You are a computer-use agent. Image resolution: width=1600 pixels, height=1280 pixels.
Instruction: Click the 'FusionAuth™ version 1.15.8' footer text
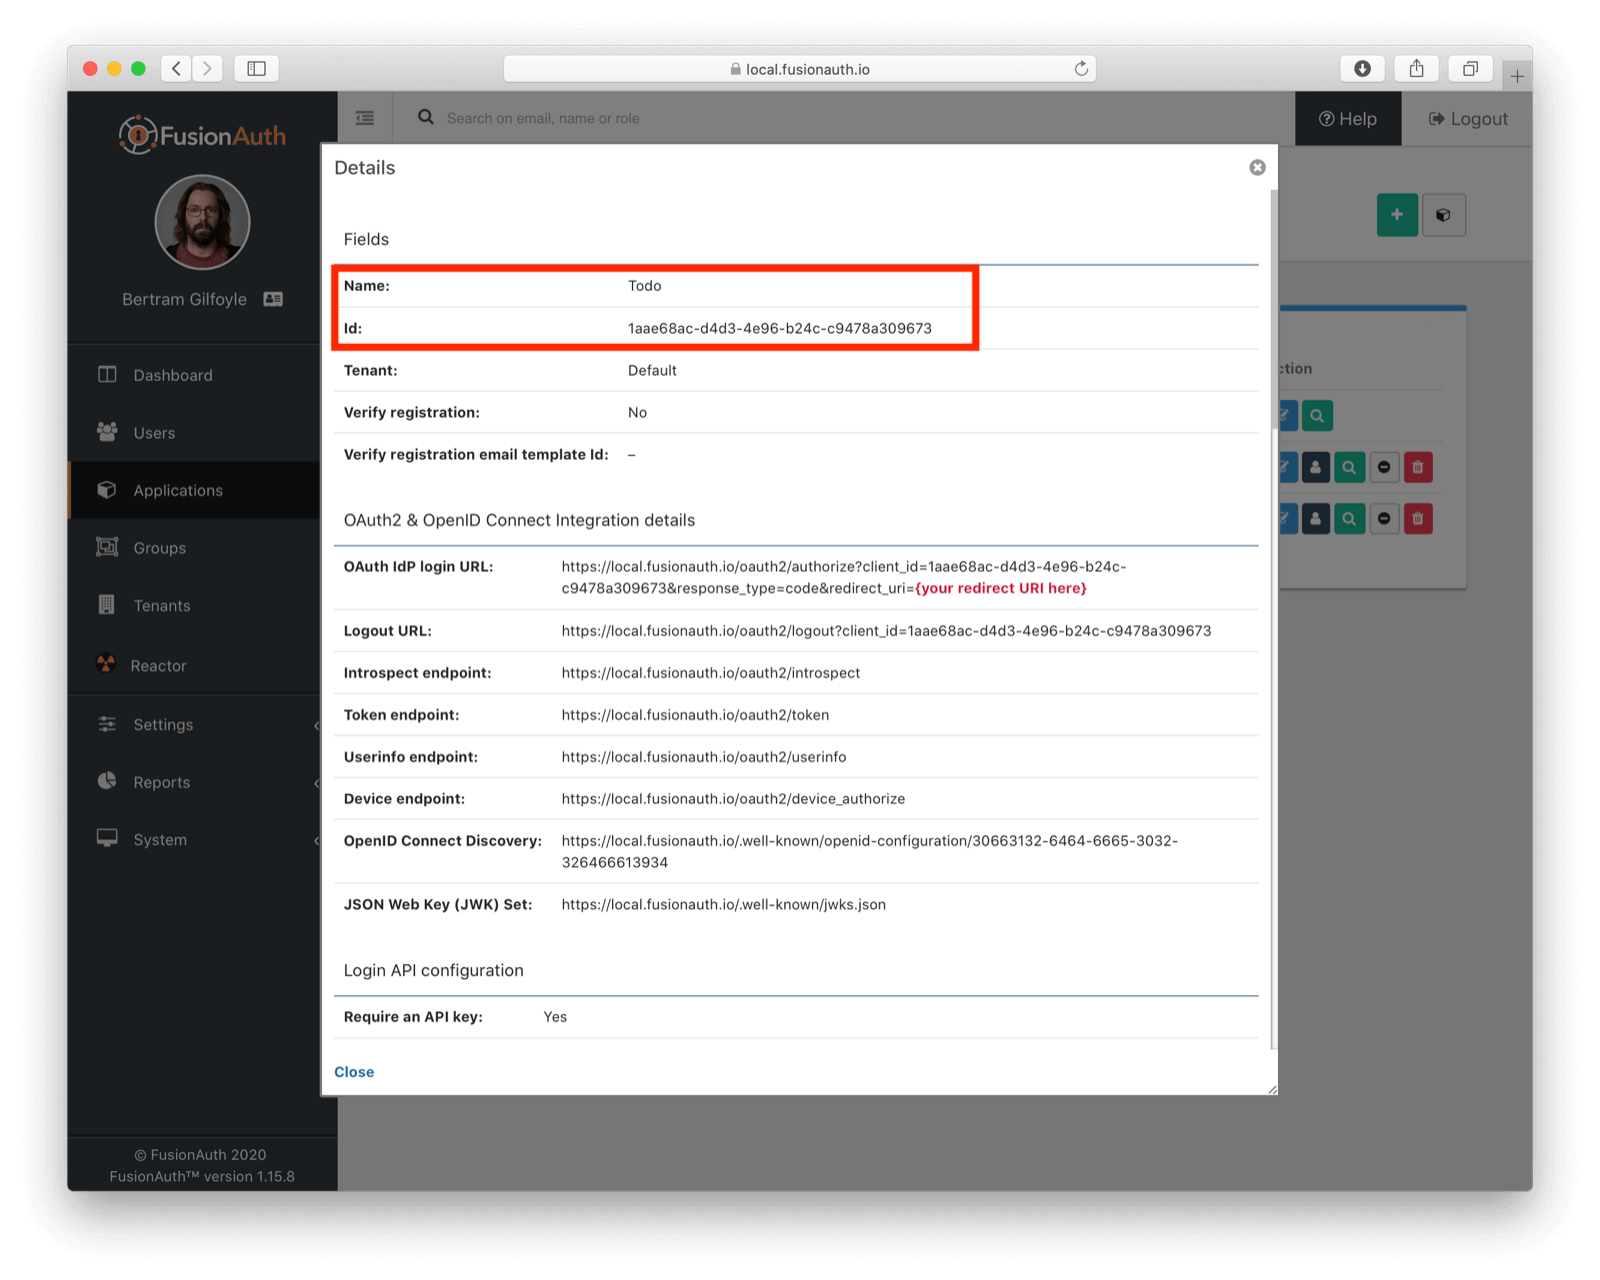coord(202,1176)
